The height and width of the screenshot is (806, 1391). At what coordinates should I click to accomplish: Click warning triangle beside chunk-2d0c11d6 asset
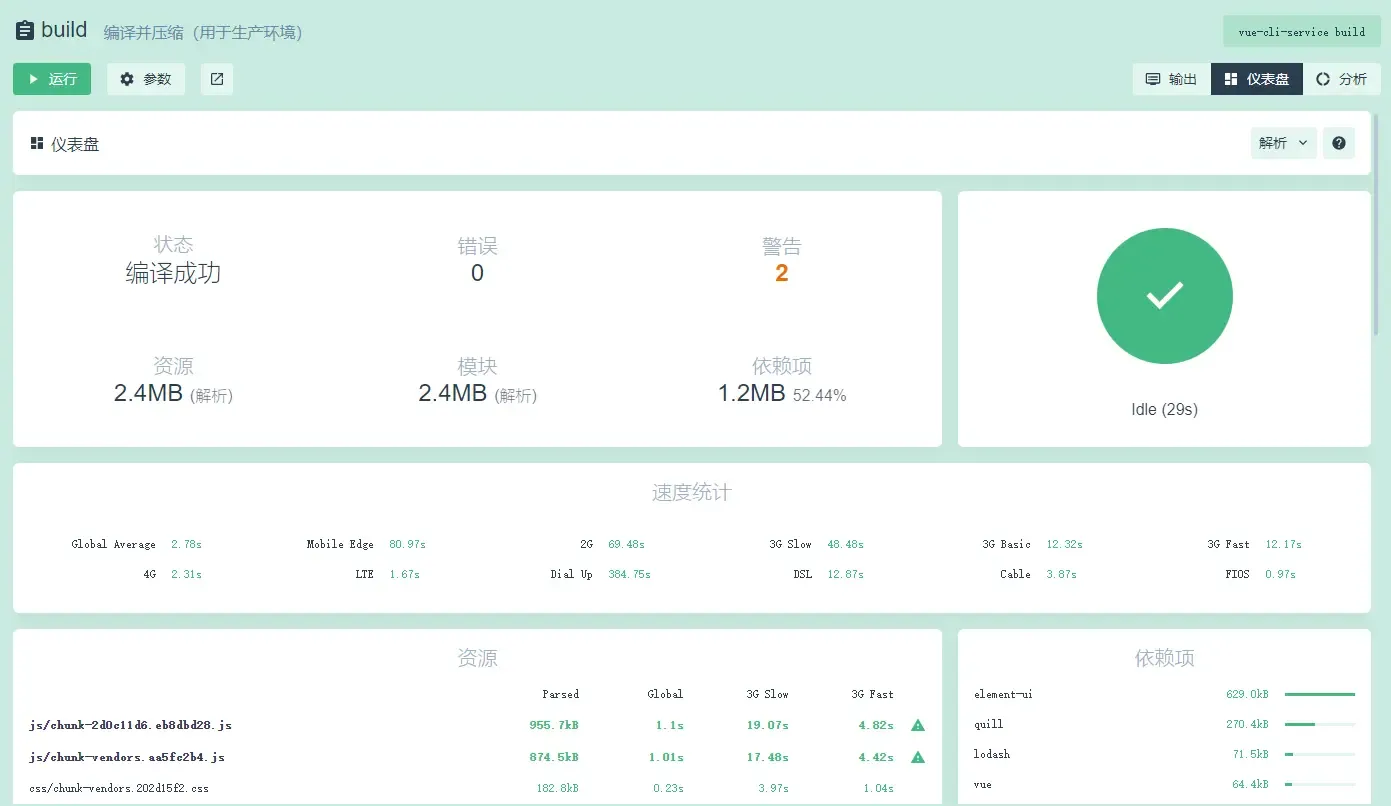[917, 725]
